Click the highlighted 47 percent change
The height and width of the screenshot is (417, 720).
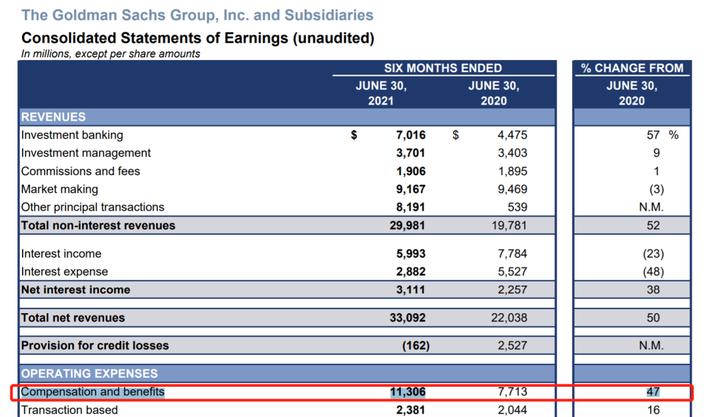click(653, 392)
